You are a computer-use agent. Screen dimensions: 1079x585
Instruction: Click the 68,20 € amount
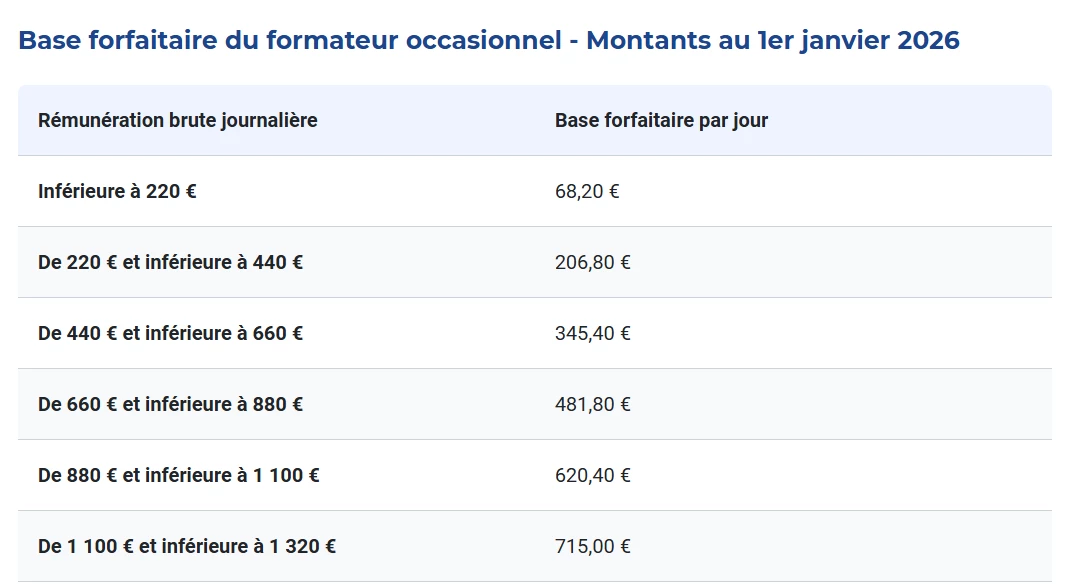[x=587, y=191]
